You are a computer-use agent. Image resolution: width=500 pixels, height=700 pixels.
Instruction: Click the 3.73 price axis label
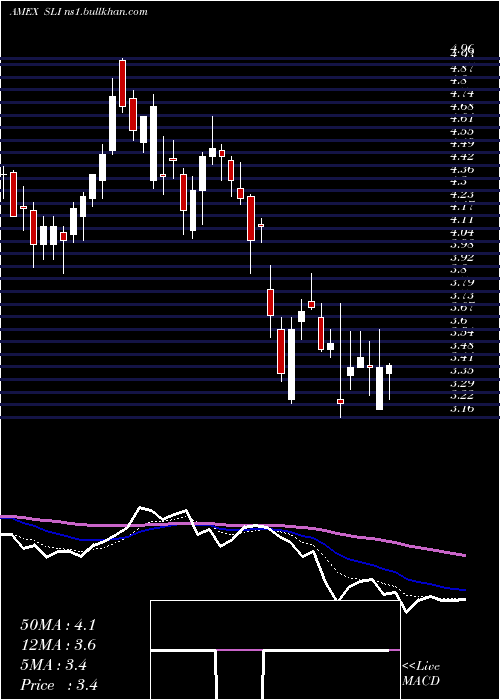pos(461,296)
